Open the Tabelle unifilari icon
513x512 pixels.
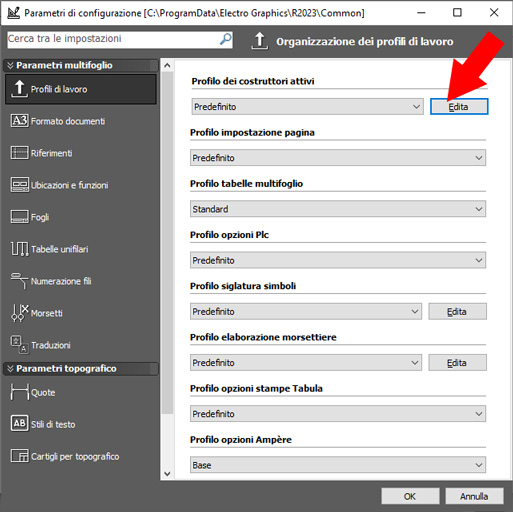[x=19, y=249]
